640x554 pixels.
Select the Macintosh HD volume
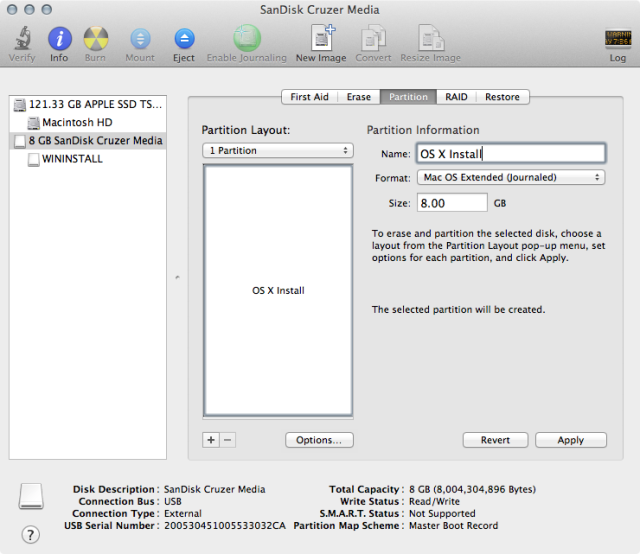click(88, 122)
